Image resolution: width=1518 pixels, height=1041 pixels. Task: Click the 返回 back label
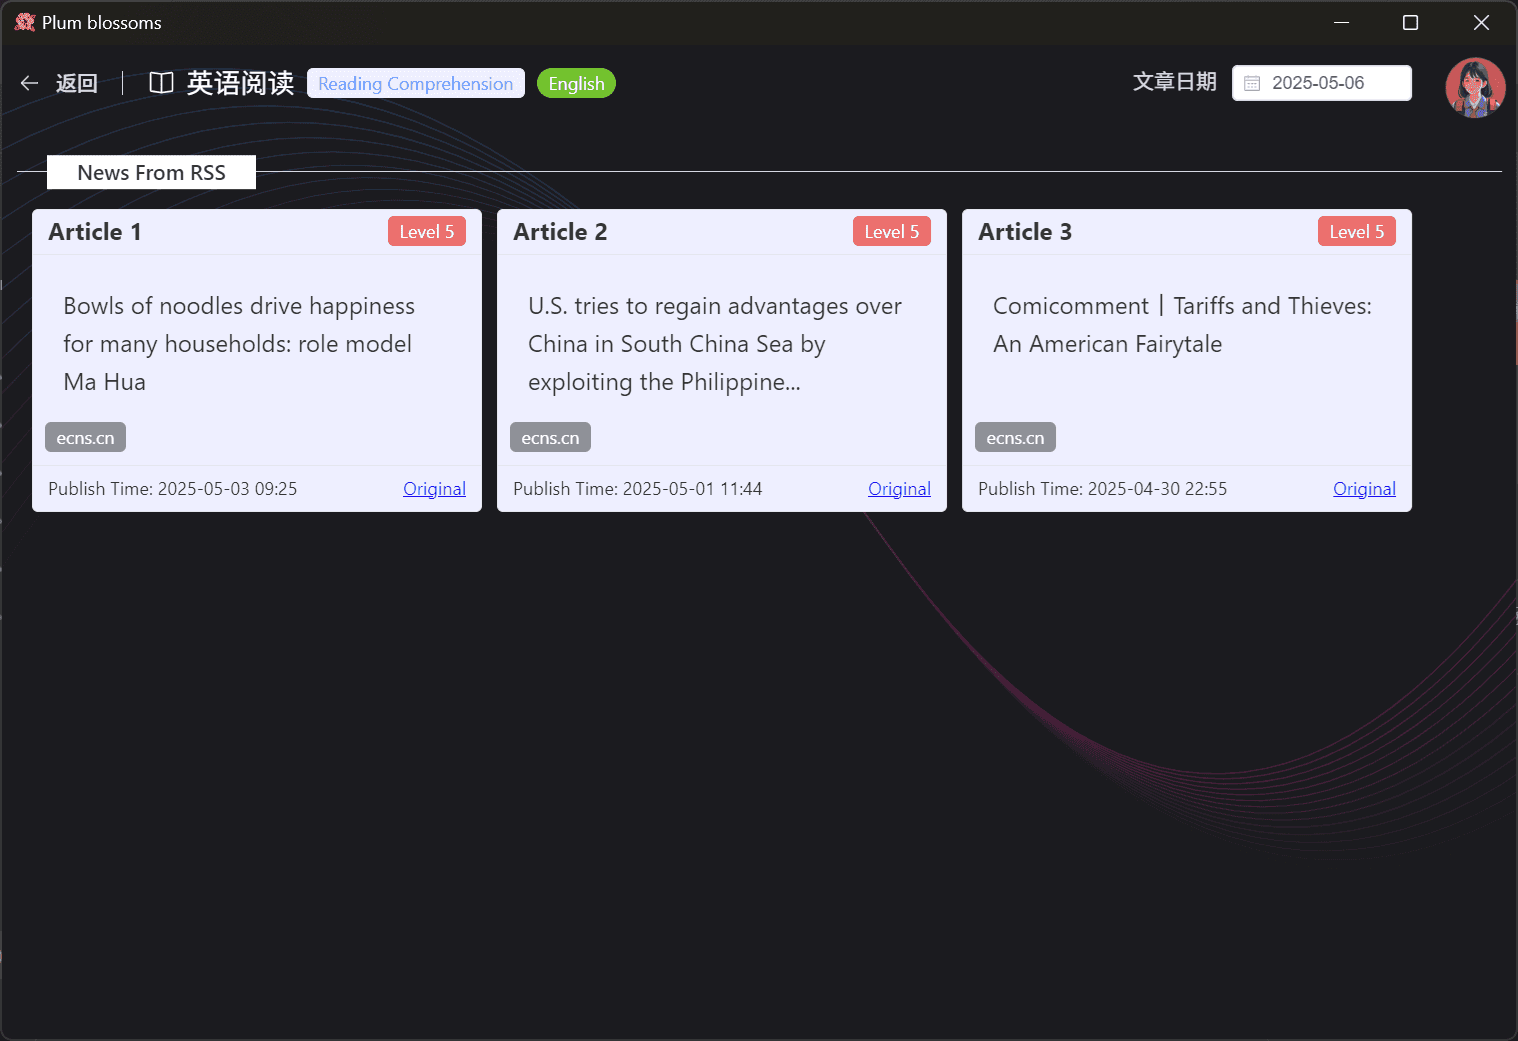pyautogui.click(x=77, y=83)
